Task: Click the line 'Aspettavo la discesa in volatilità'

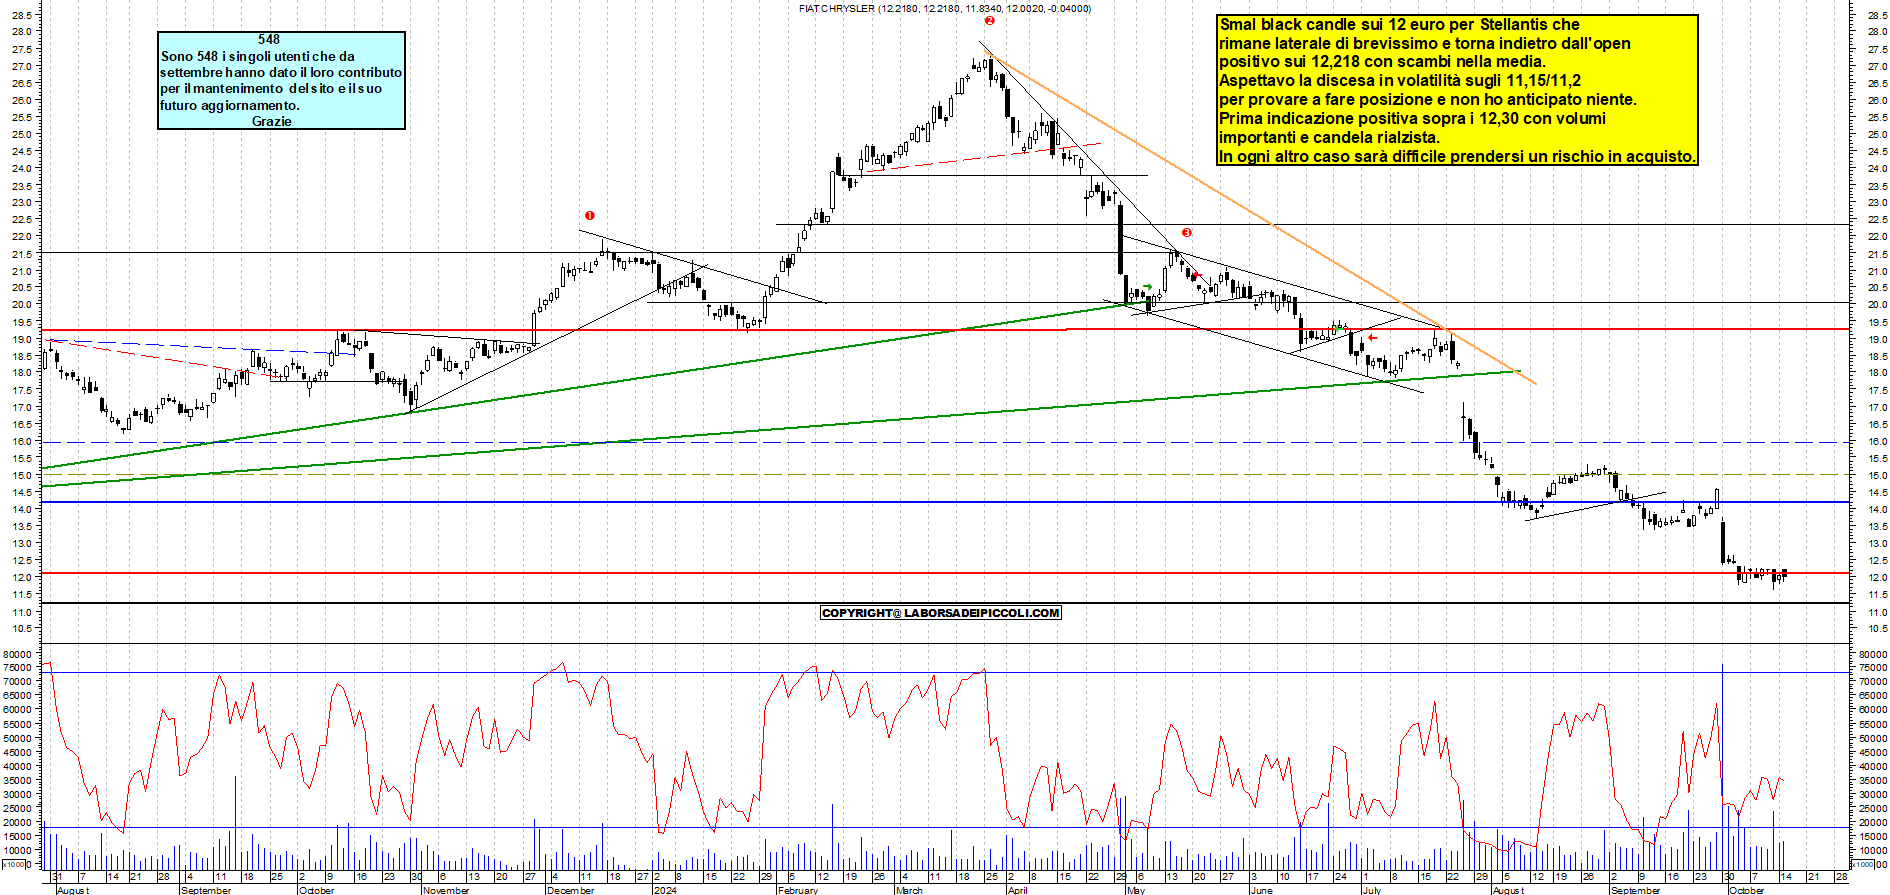Action: pos(1400,80)
